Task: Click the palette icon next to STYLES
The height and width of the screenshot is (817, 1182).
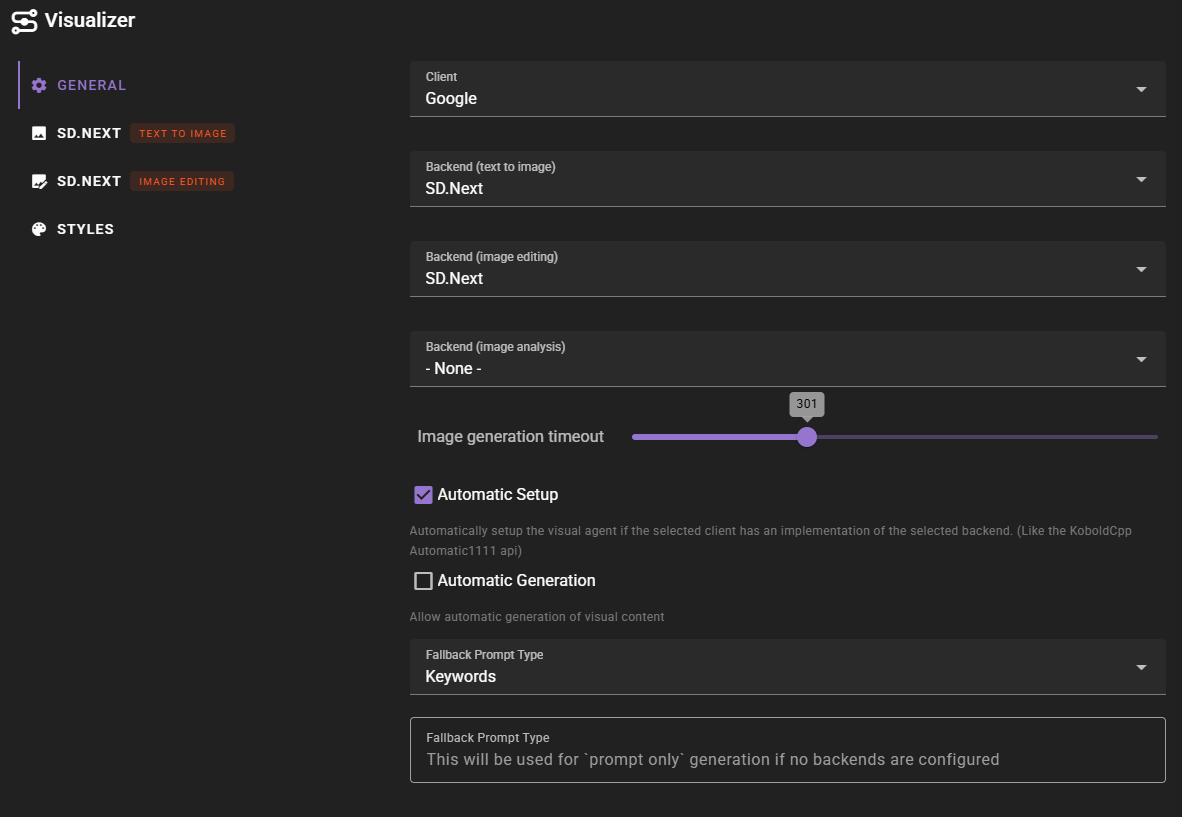Action: pos(39,228)
